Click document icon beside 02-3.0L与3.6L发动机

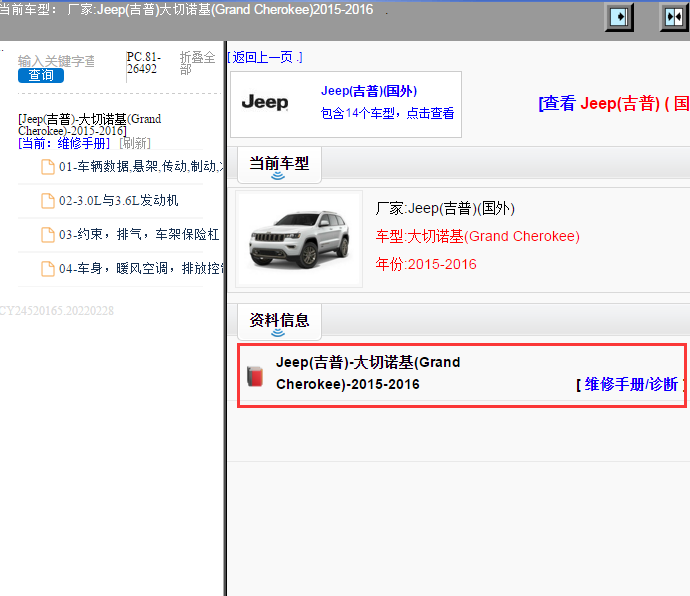pyautogui.click(x=48, y=201)
